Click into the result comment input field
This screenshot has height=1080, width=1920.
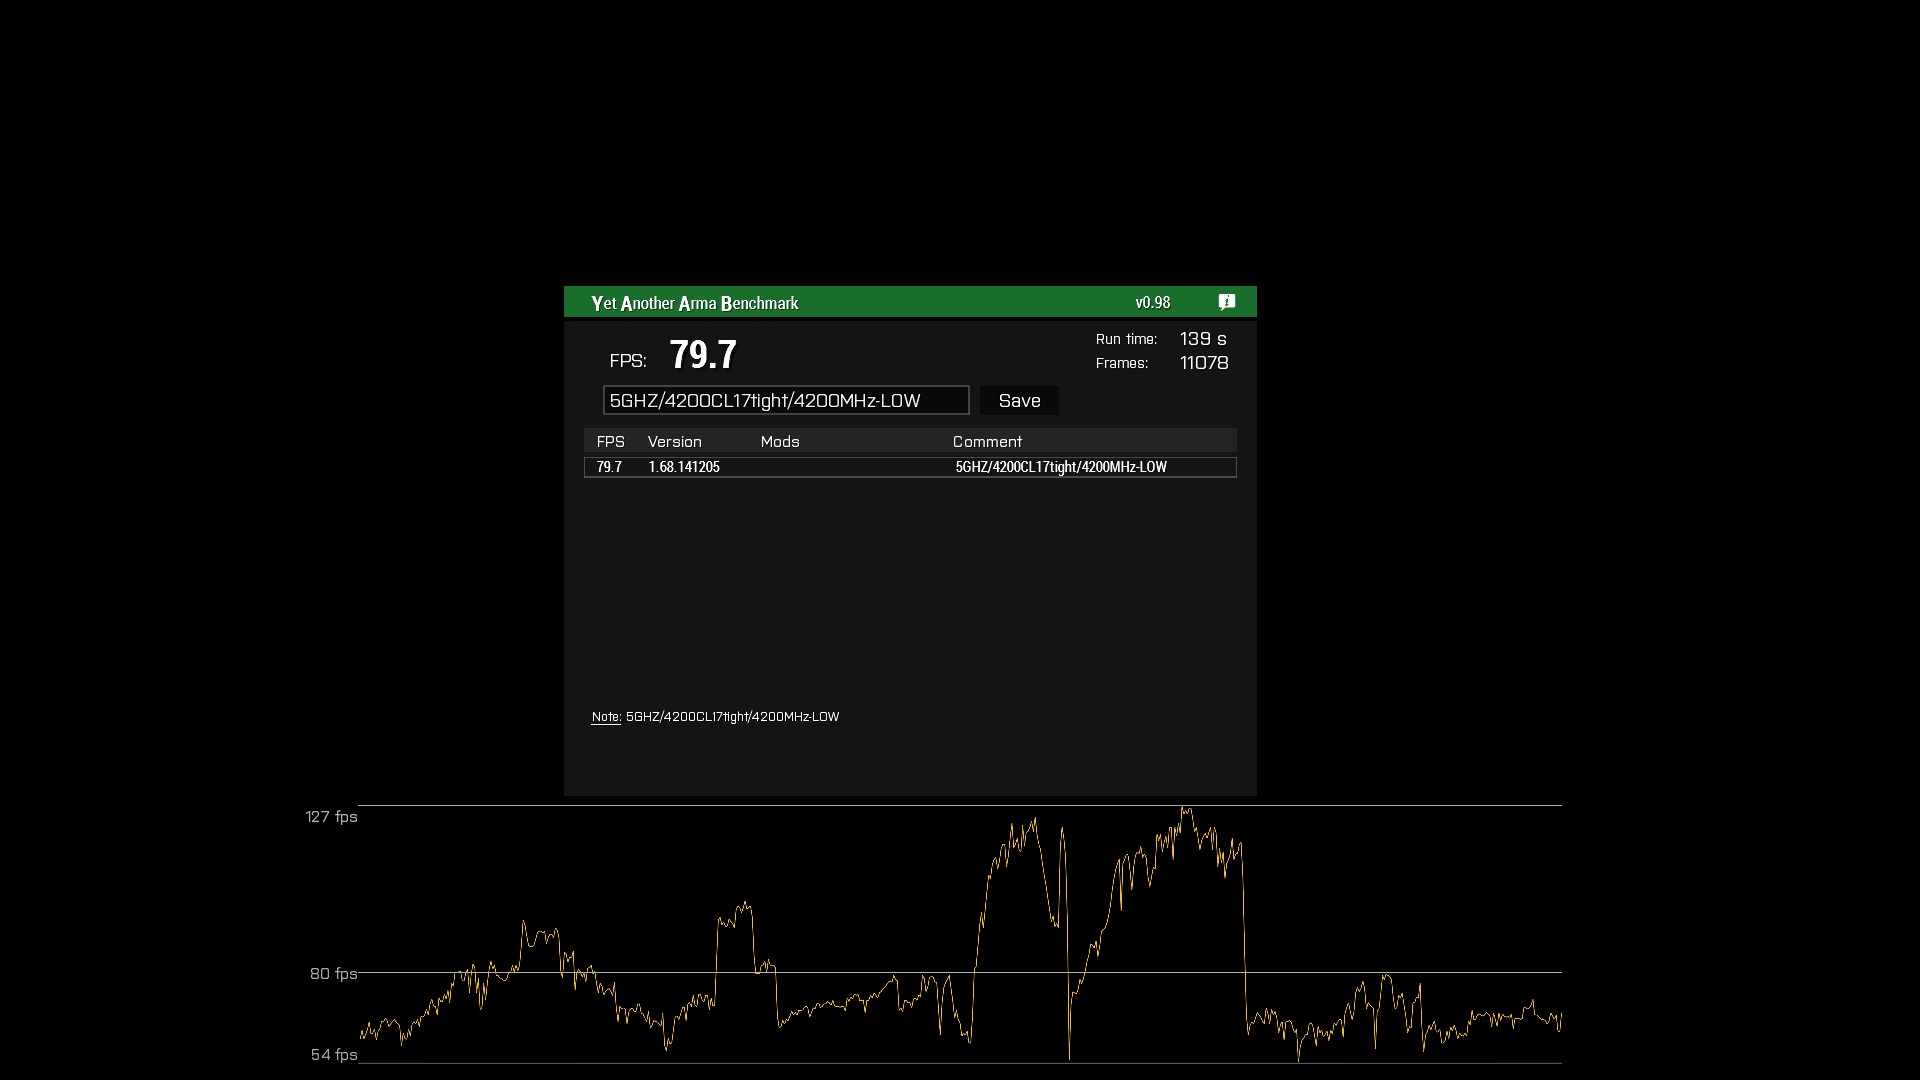785,400
